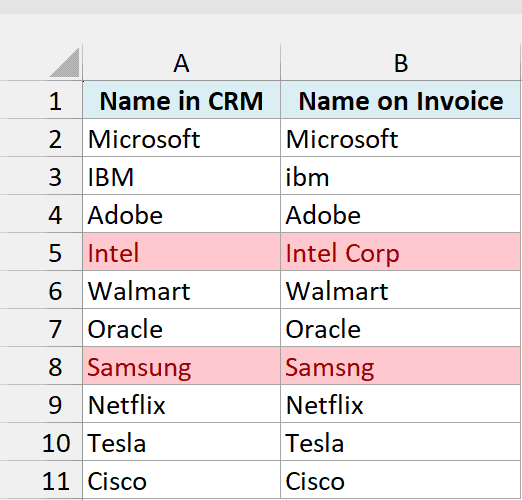Select the cell with uppercase IBM

tap(181, 176)
